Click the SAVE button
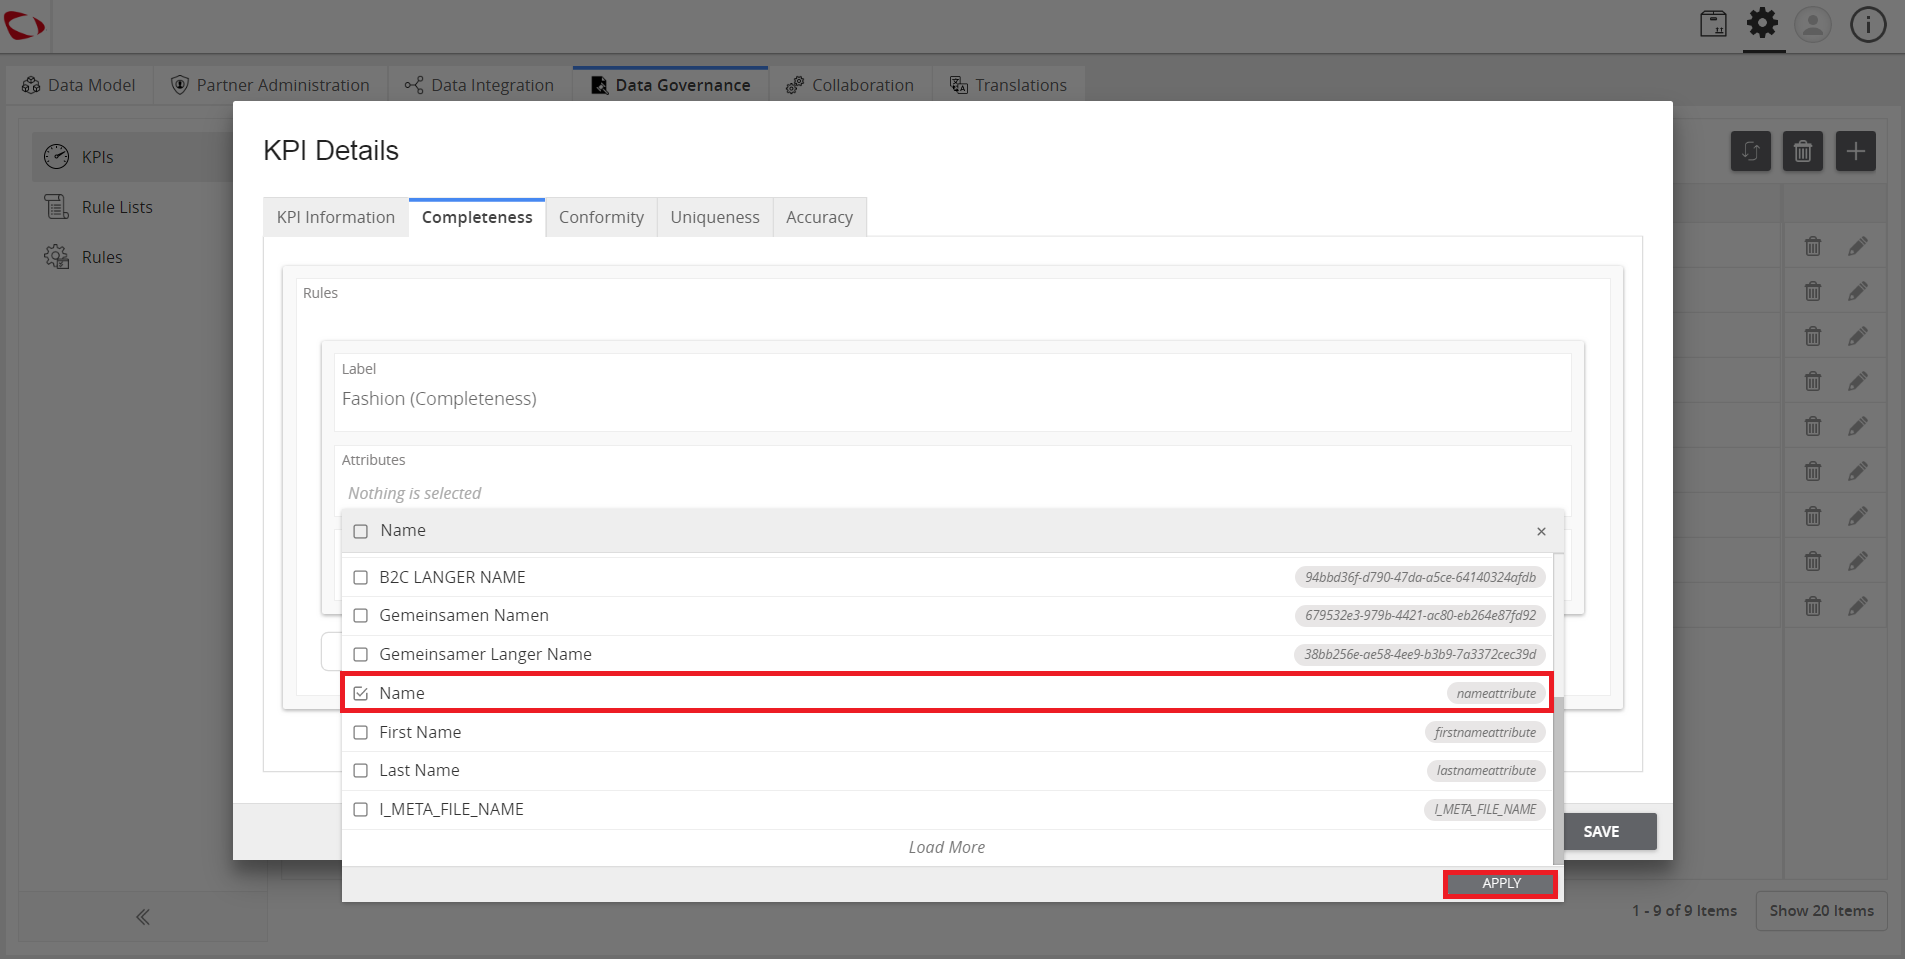1905x959 pixels. 1601,832
